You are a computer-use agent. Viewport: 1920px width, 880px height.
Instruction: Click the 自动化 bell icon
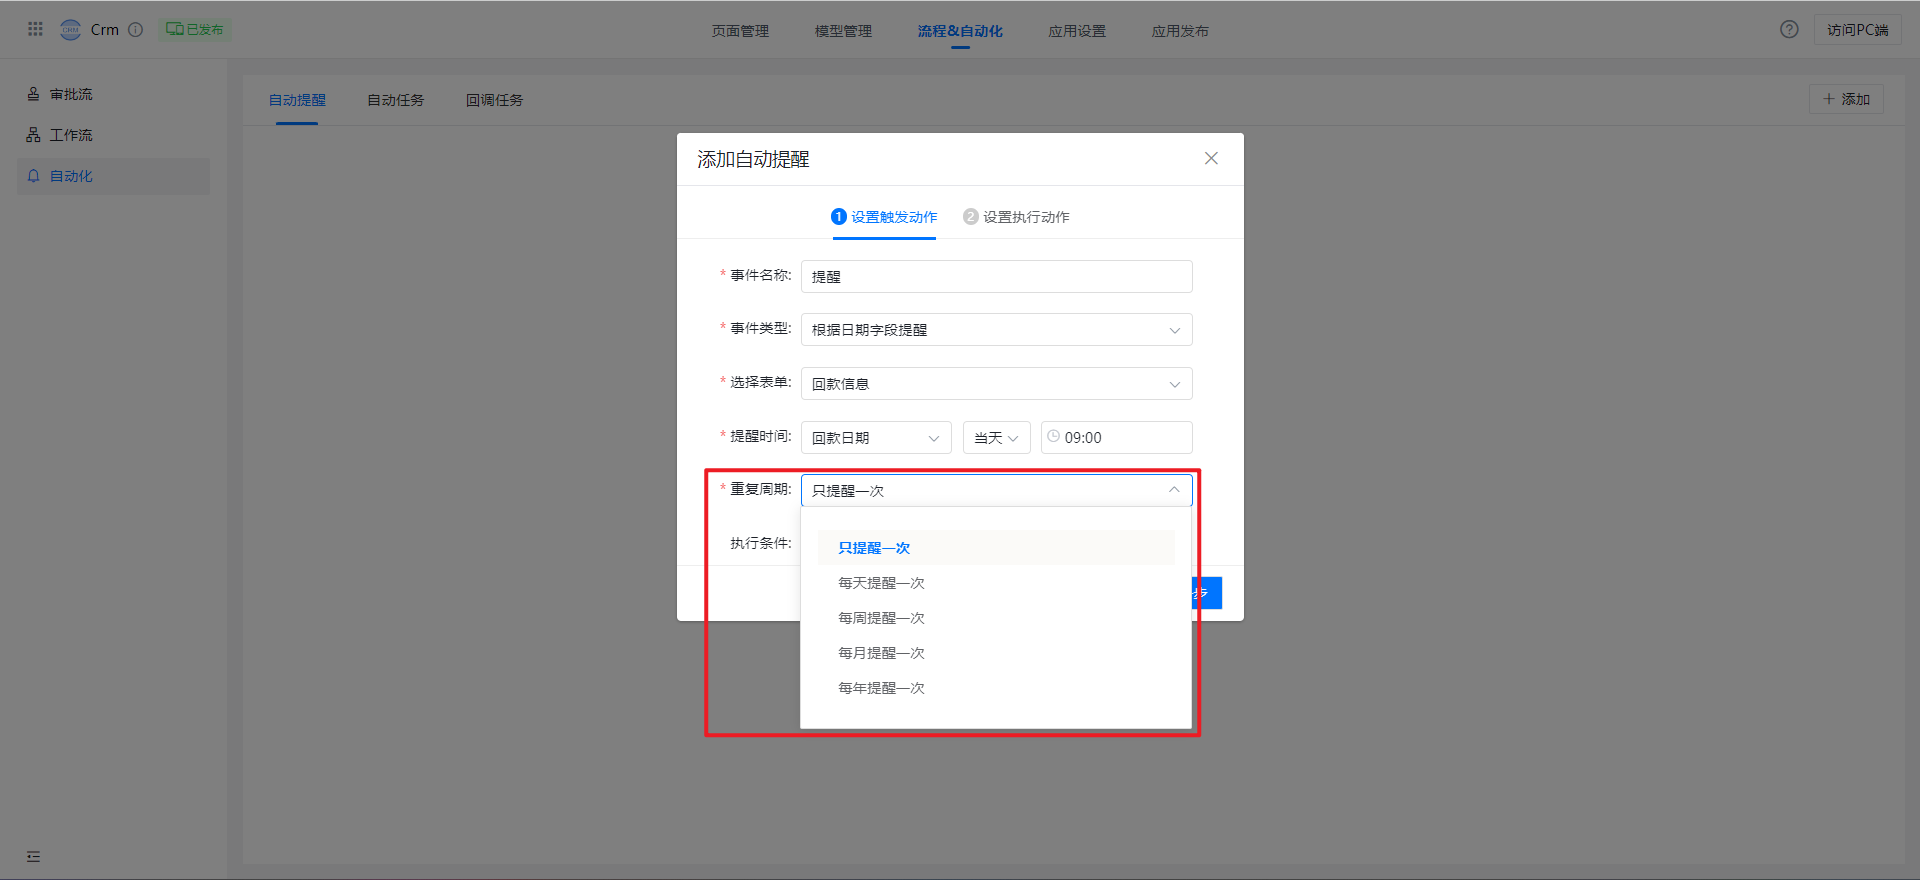(x=33, y=176)
